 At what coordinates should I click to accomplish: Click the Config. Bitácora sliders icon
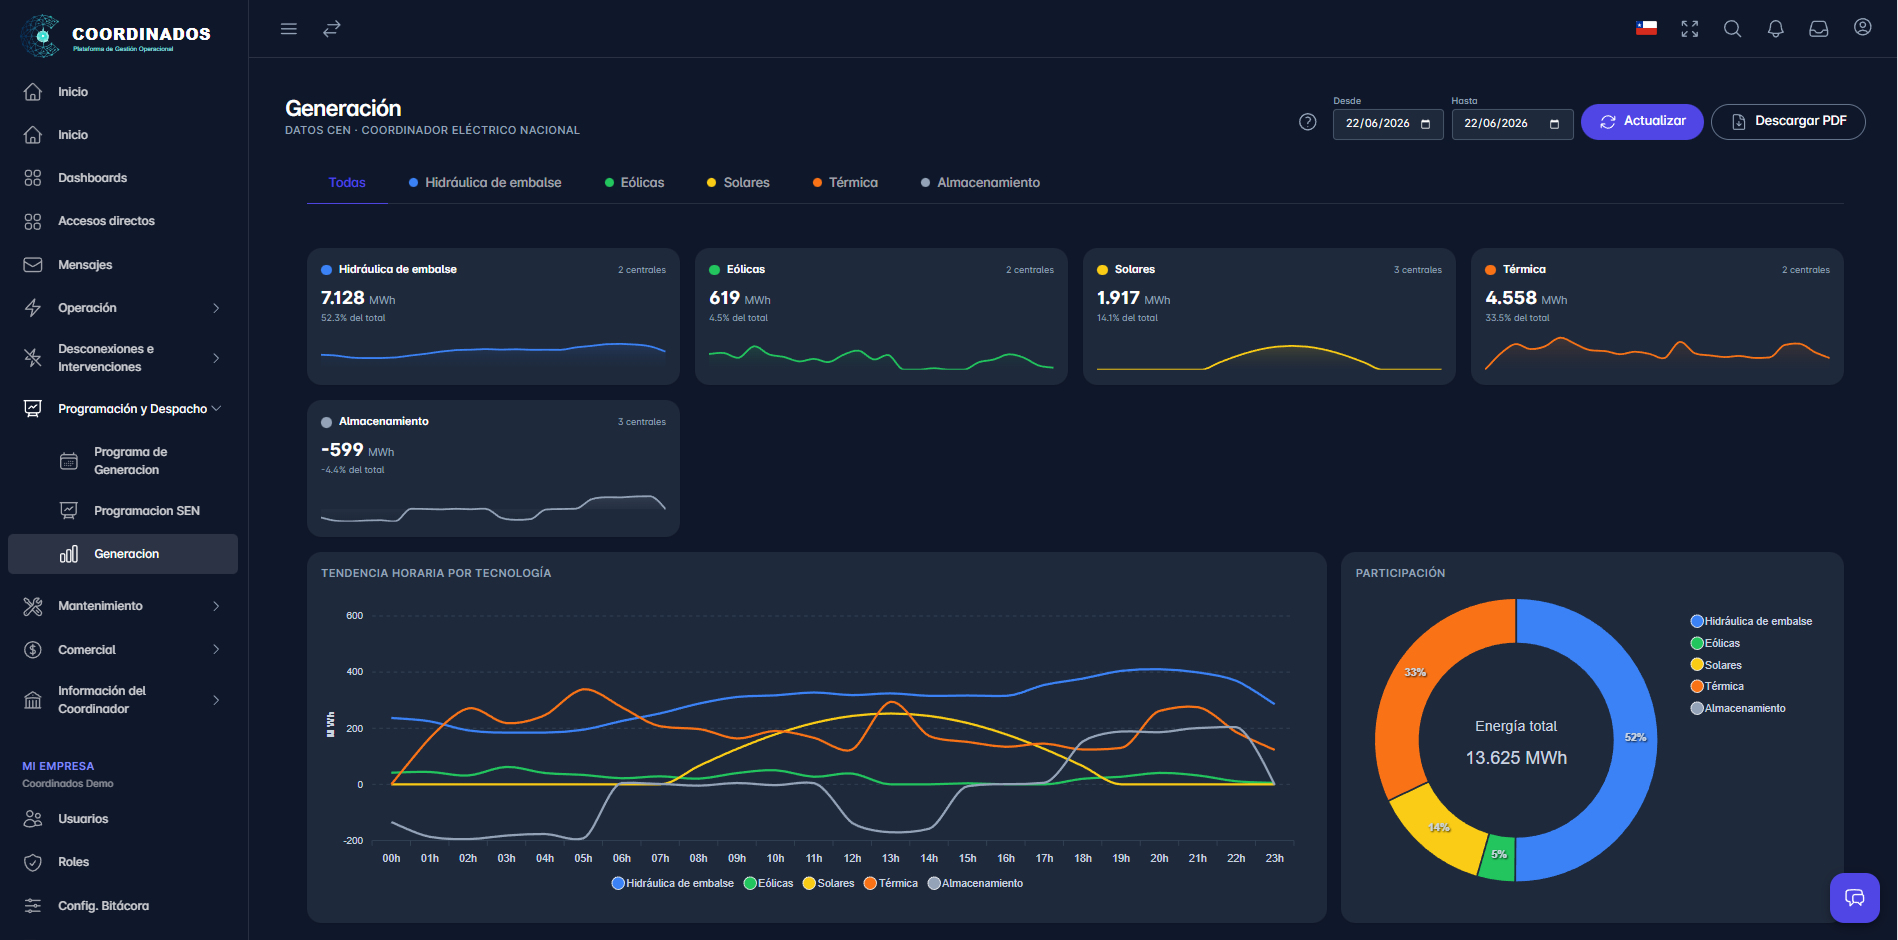tap(33, 906)
